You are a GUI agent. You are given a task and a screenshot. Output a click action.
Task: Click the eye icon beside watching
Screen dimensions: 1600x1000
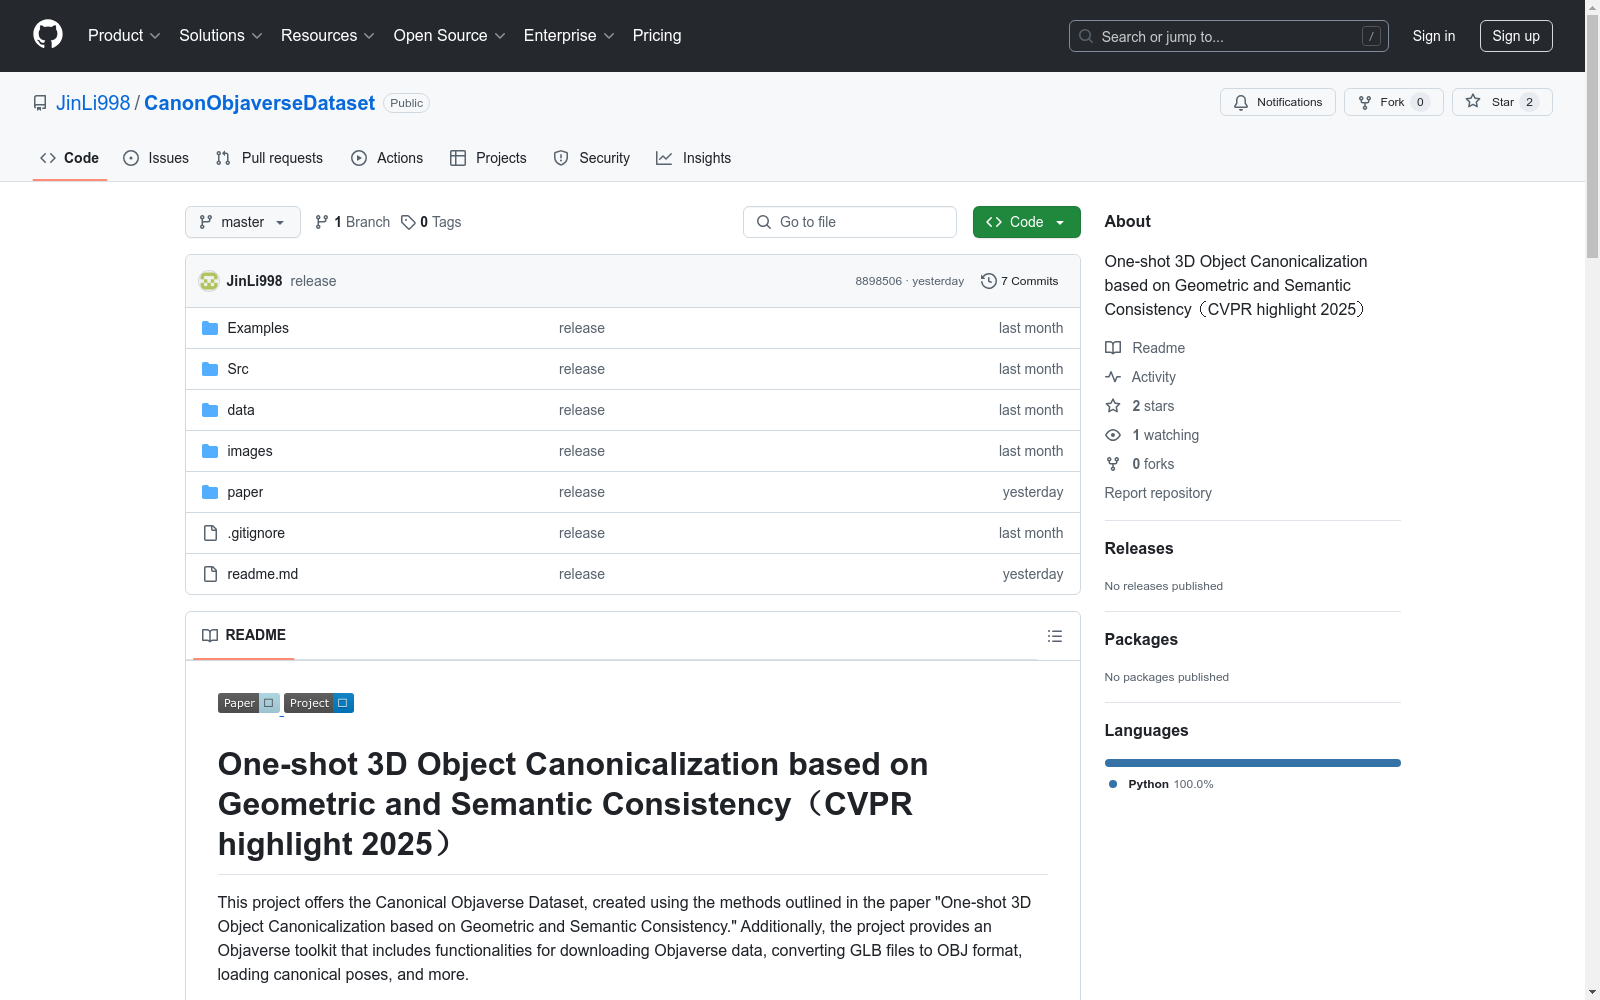point(1113,435)
